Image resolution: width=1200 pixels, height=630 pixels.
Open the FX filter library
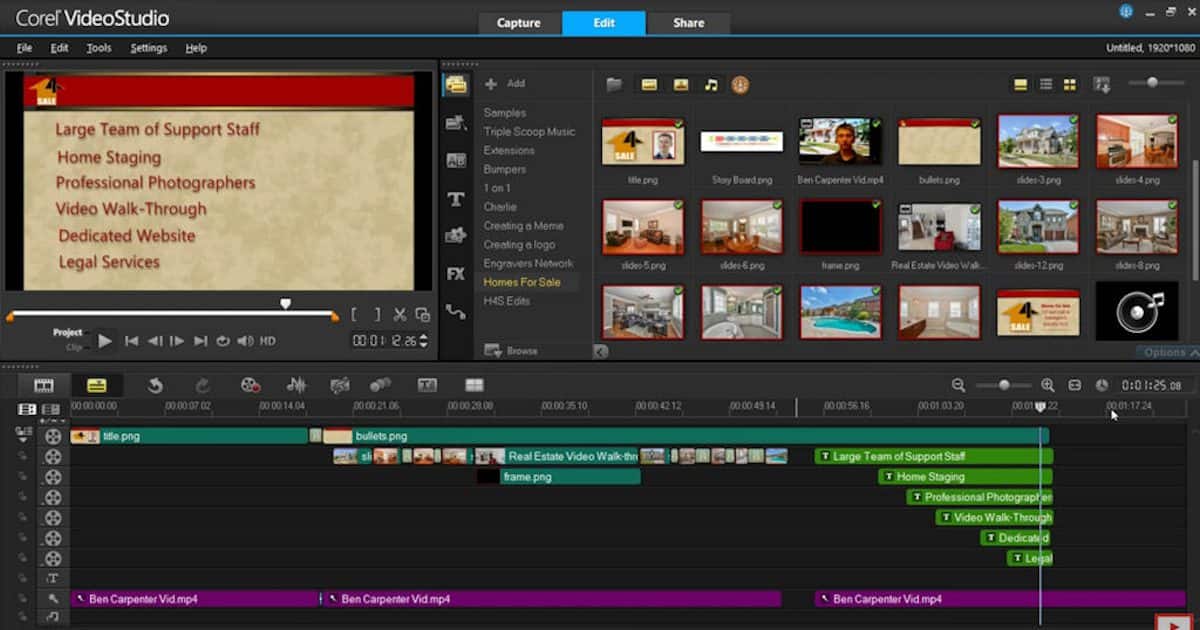(x=456, y=273)
